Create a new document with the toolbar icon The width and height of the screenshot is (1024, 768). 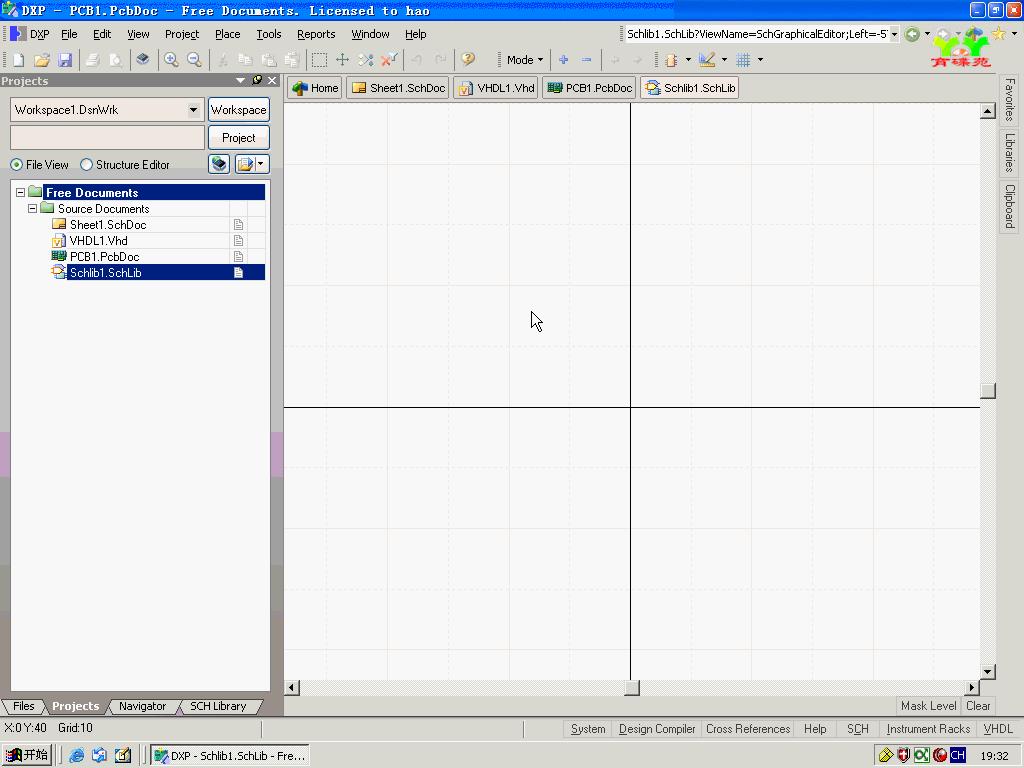(x=18, y=60)
